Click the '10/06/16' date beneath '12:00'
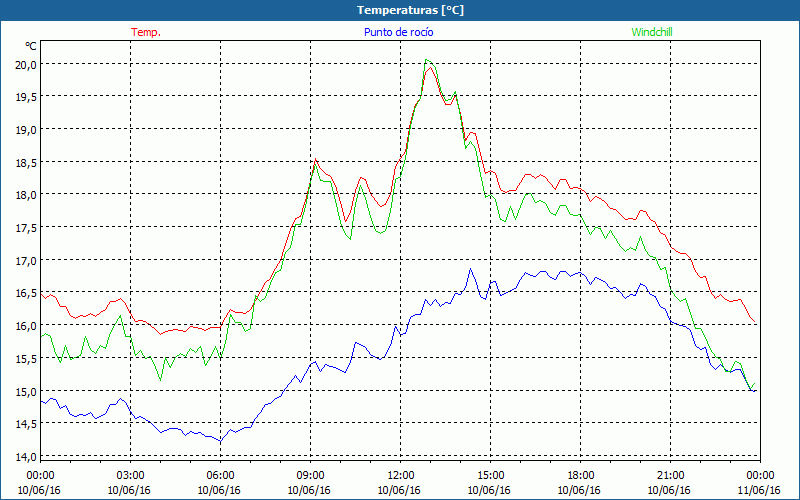This screenshot has height=500, width=800. (x=399, y=490)
